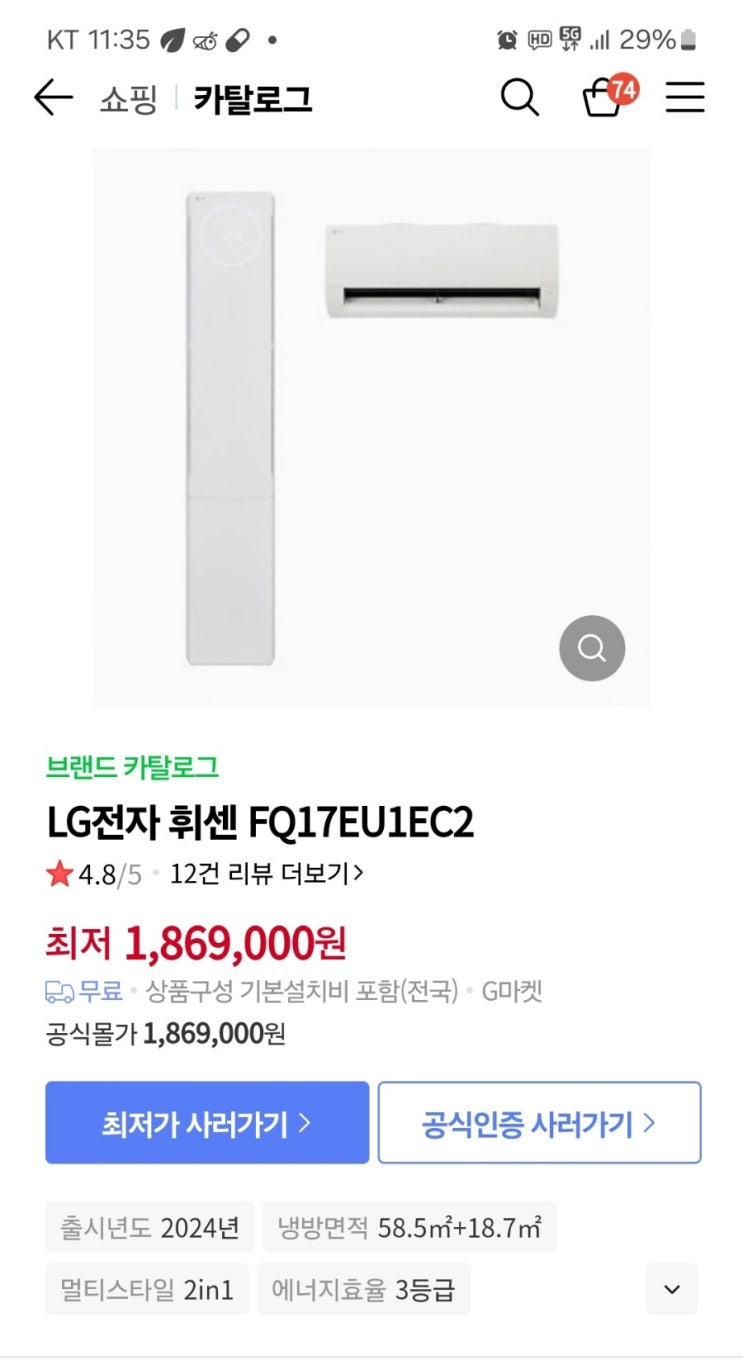Expand the product specs chevron

click(671, 1289)
